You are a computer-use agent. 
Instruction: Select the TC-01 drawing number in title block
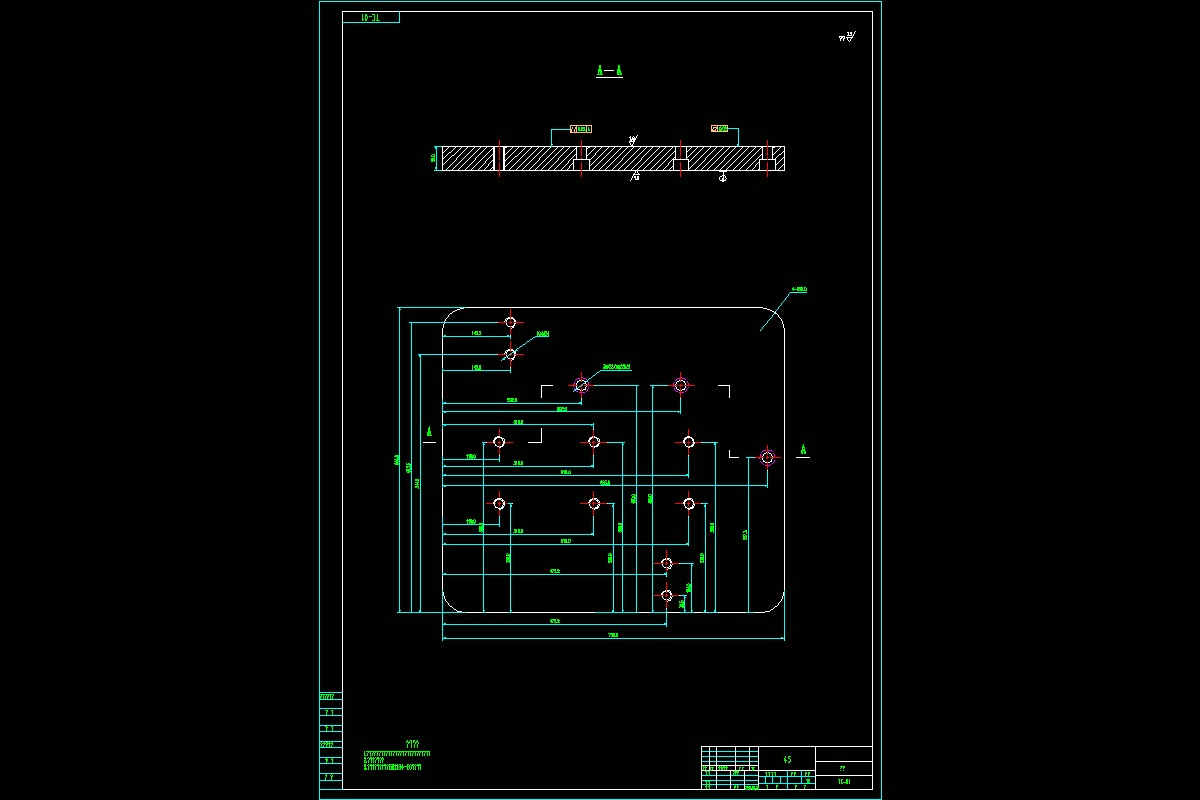coord(844,782)
